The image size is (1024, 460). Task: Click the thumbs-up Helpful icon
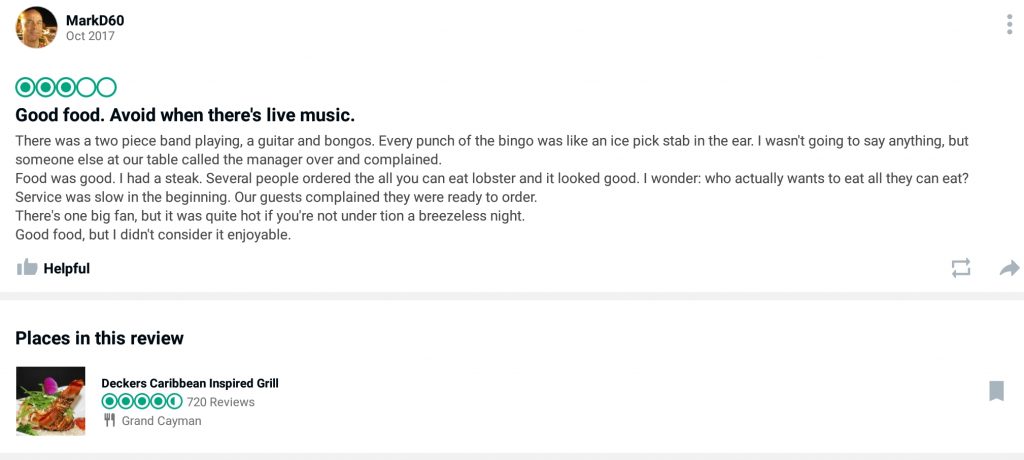tap(27, 267)
